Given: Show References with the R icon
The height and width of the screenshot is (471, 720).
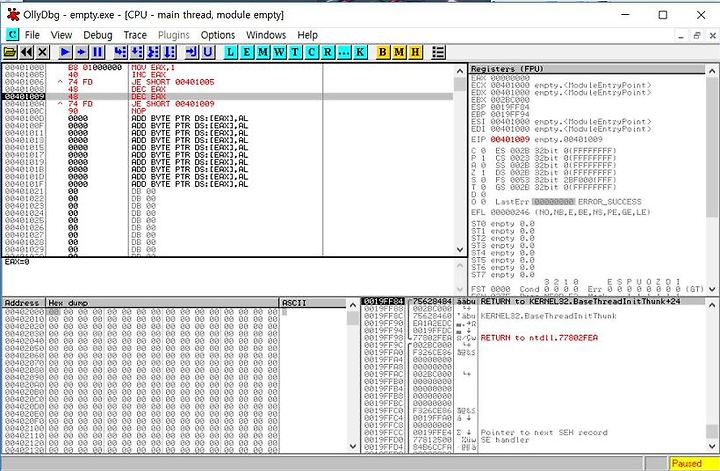Looking at the screenshot, I should 328,52.
